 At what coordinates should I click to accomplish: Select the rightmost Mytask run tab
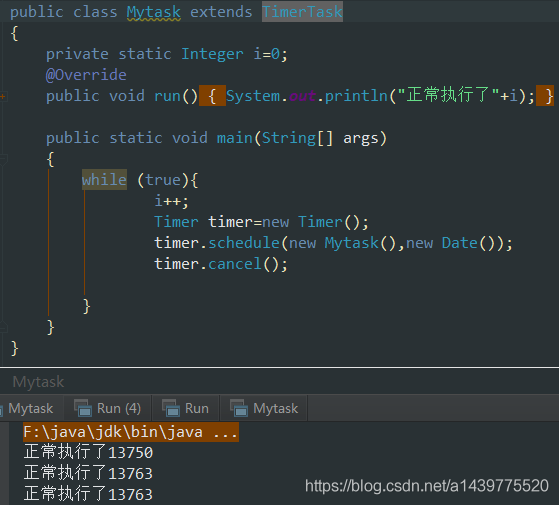pyautogui.click(x=264, y=408)
